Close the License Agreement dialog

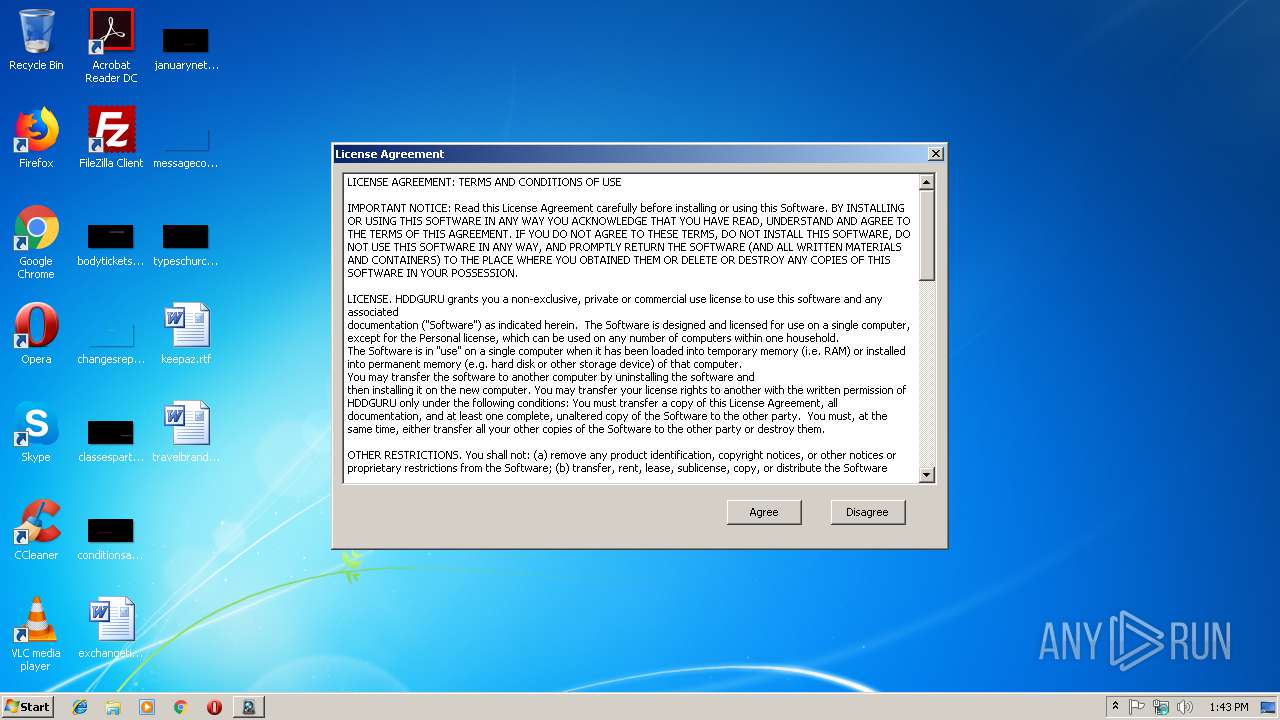click(935, 154)
